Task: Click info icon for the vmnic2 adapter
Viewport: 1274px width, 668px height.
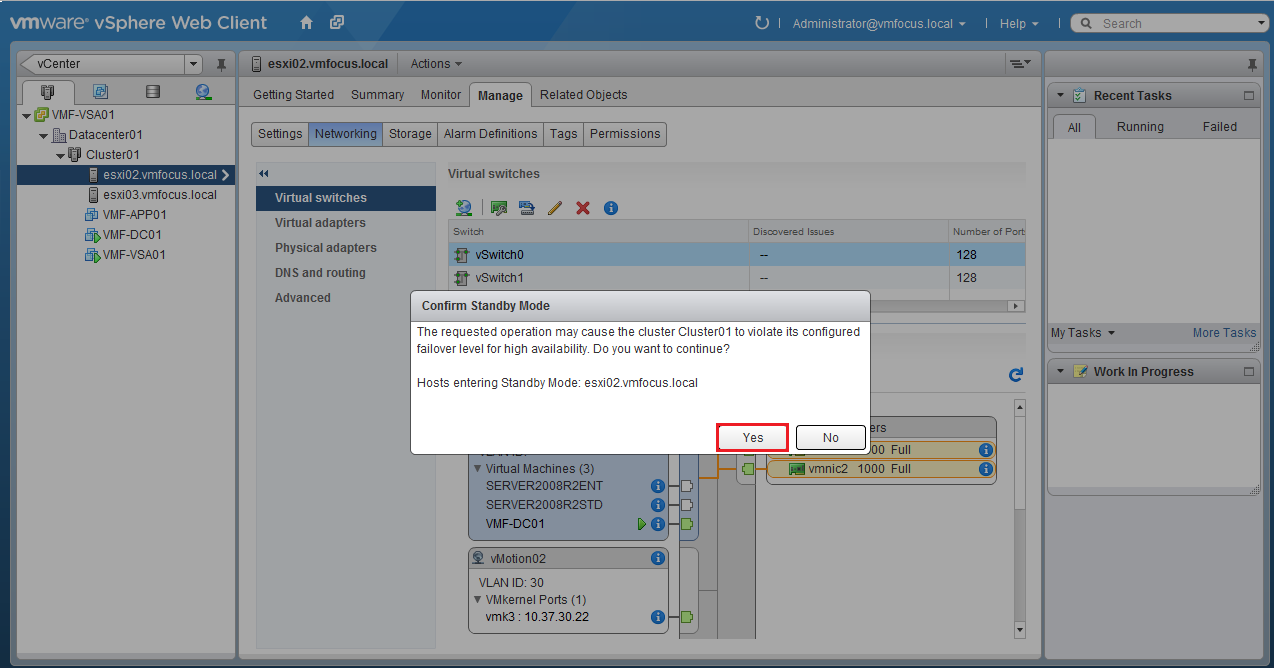Action: click(x=985, y=469)
